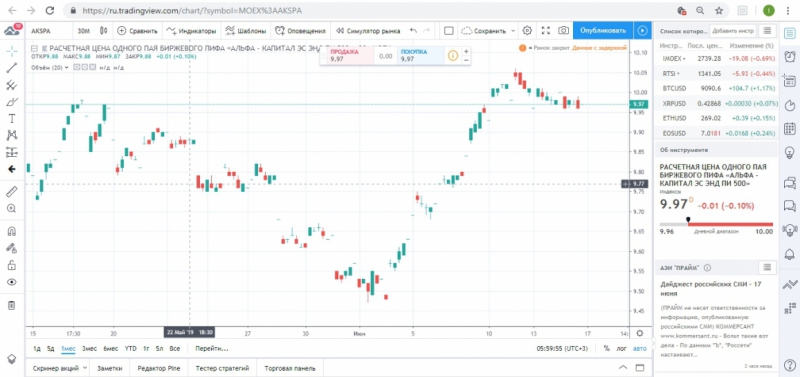800x377 pixels.
Task: Remove drawings with trash icon
Action: coord(12,305)
